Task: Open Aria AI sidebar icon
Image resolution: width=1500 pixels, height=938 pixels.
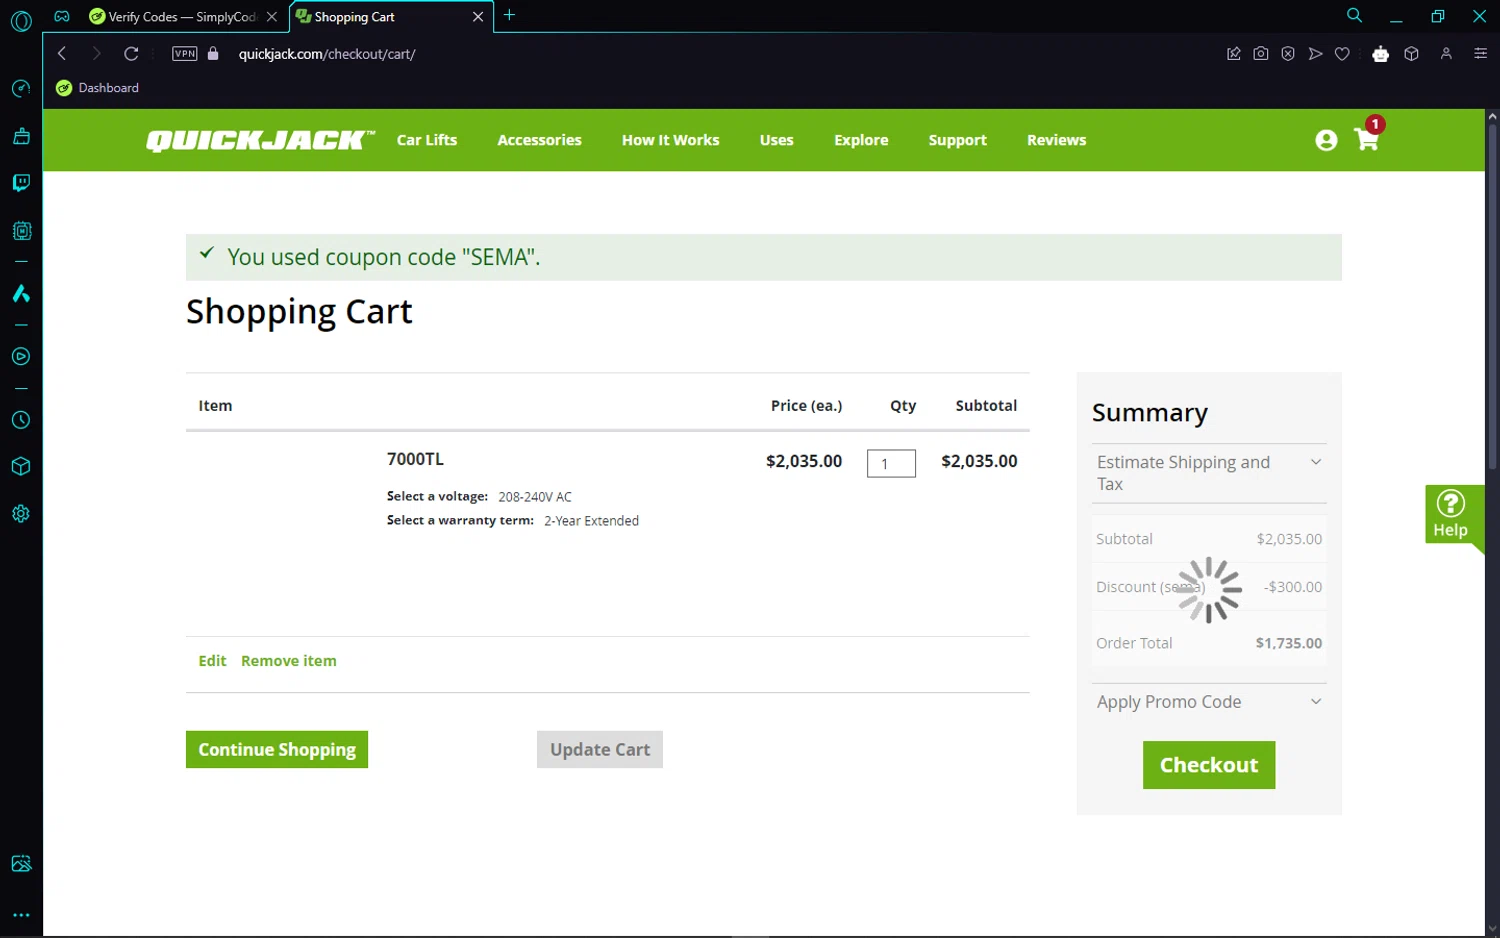Action: [x=21, y=293]
